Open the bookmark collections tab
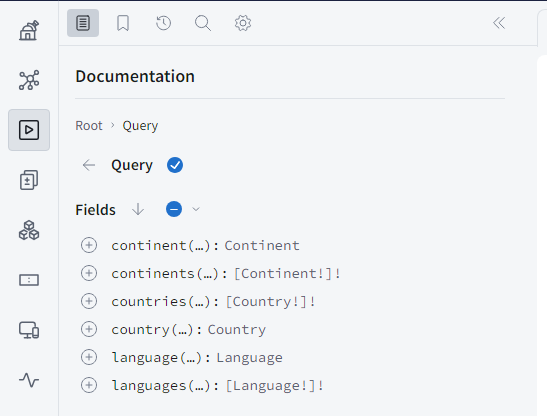 [x=123, y=23]
